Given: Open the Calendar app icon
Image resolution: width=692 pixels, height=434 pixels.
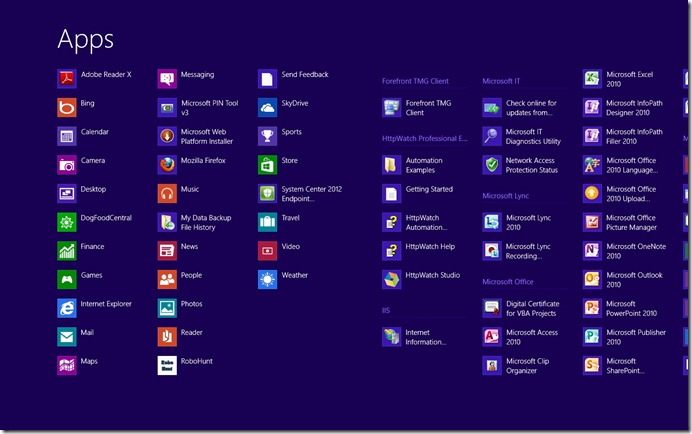Looking at the screenshot, I should [67, 136].
